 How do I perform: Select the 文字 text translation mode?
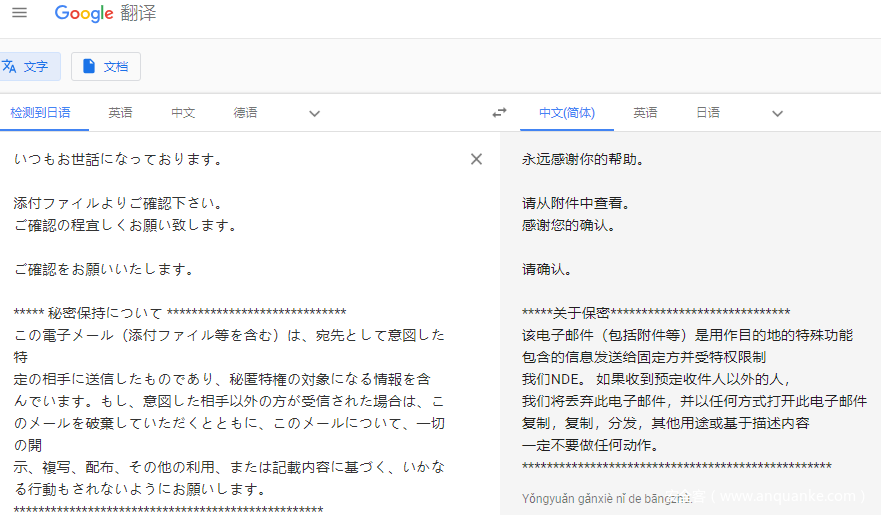(x=28, y=66)
